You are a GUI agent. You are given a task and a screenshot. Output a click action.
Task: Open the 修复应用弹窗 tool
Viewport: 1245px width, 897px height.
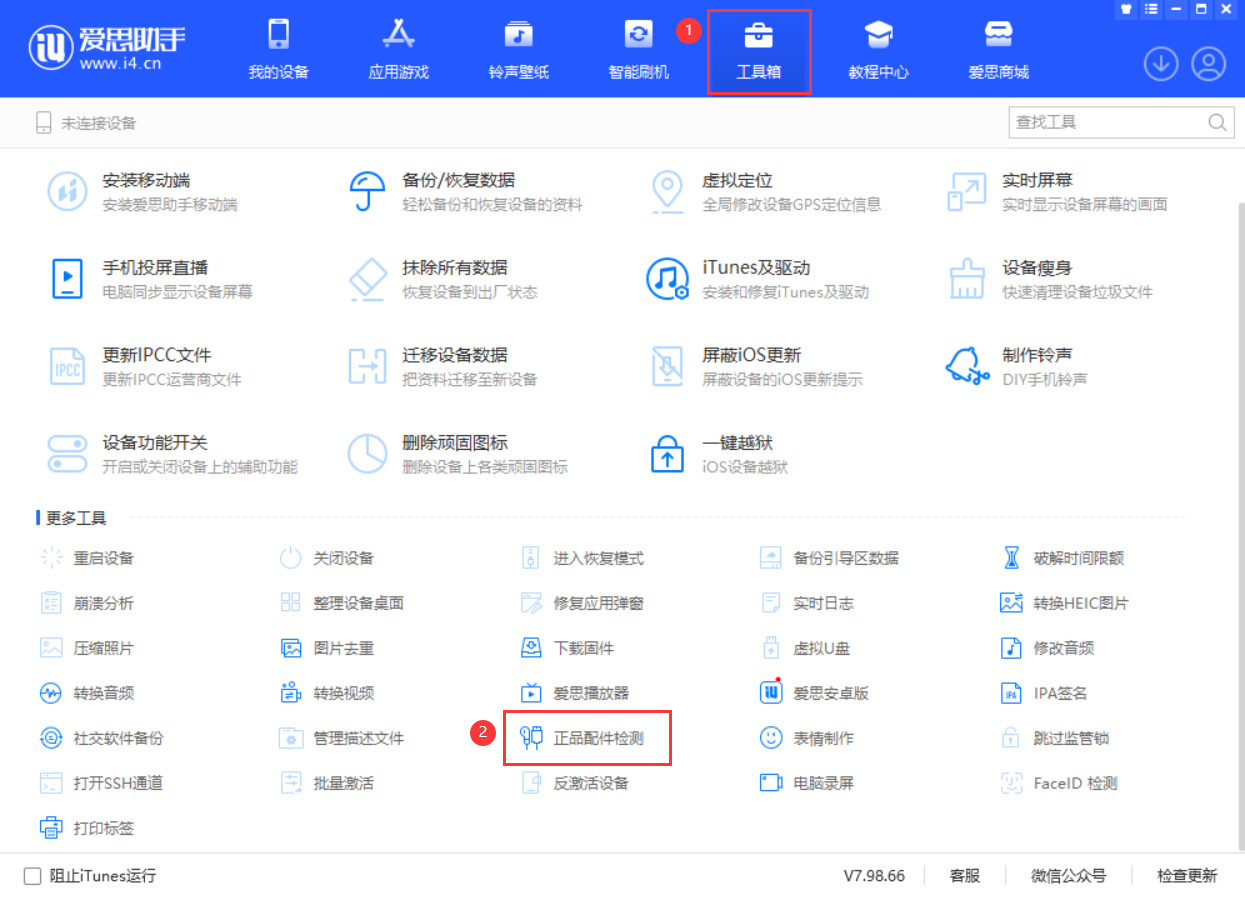pos(583,603)
